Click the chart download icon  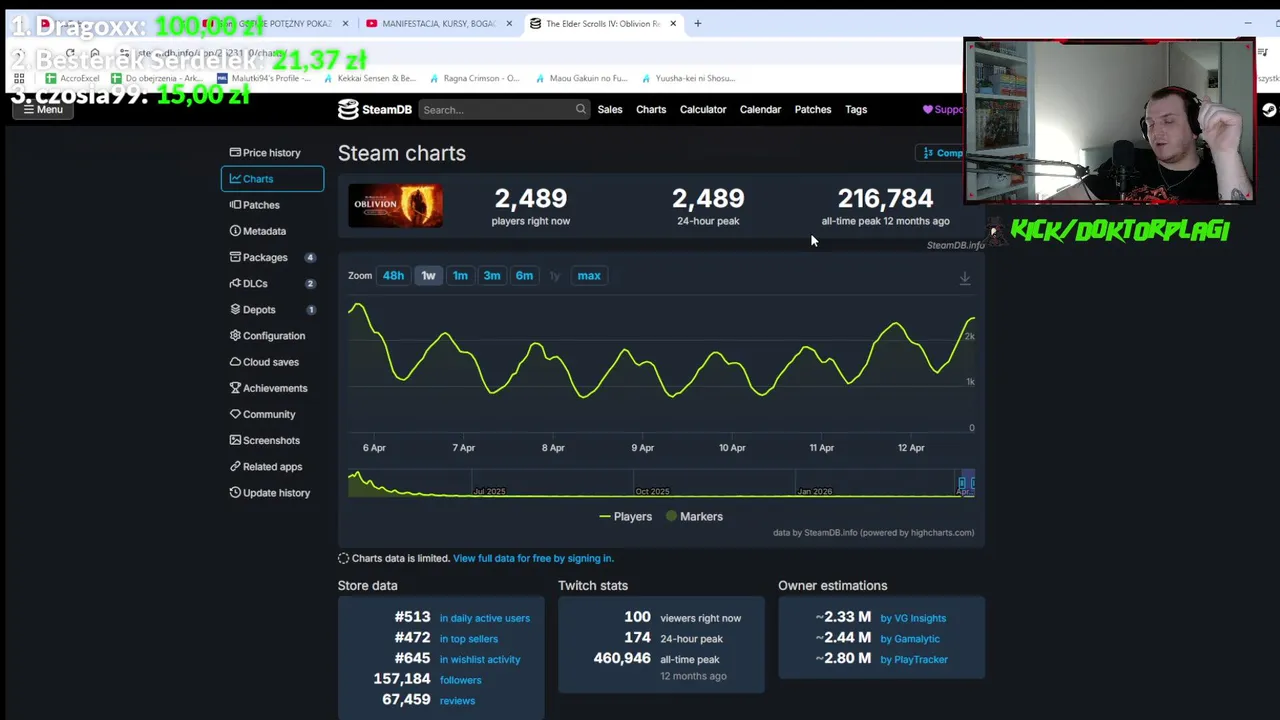(965, 278)
